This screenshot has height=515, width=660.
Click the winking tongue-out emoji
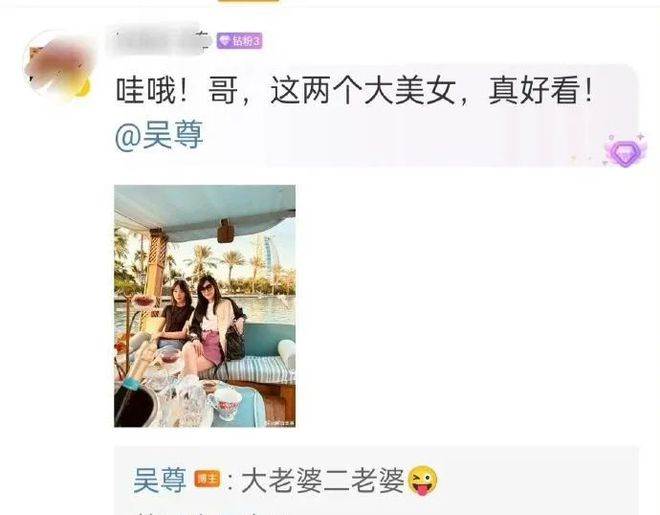[423, 480]
